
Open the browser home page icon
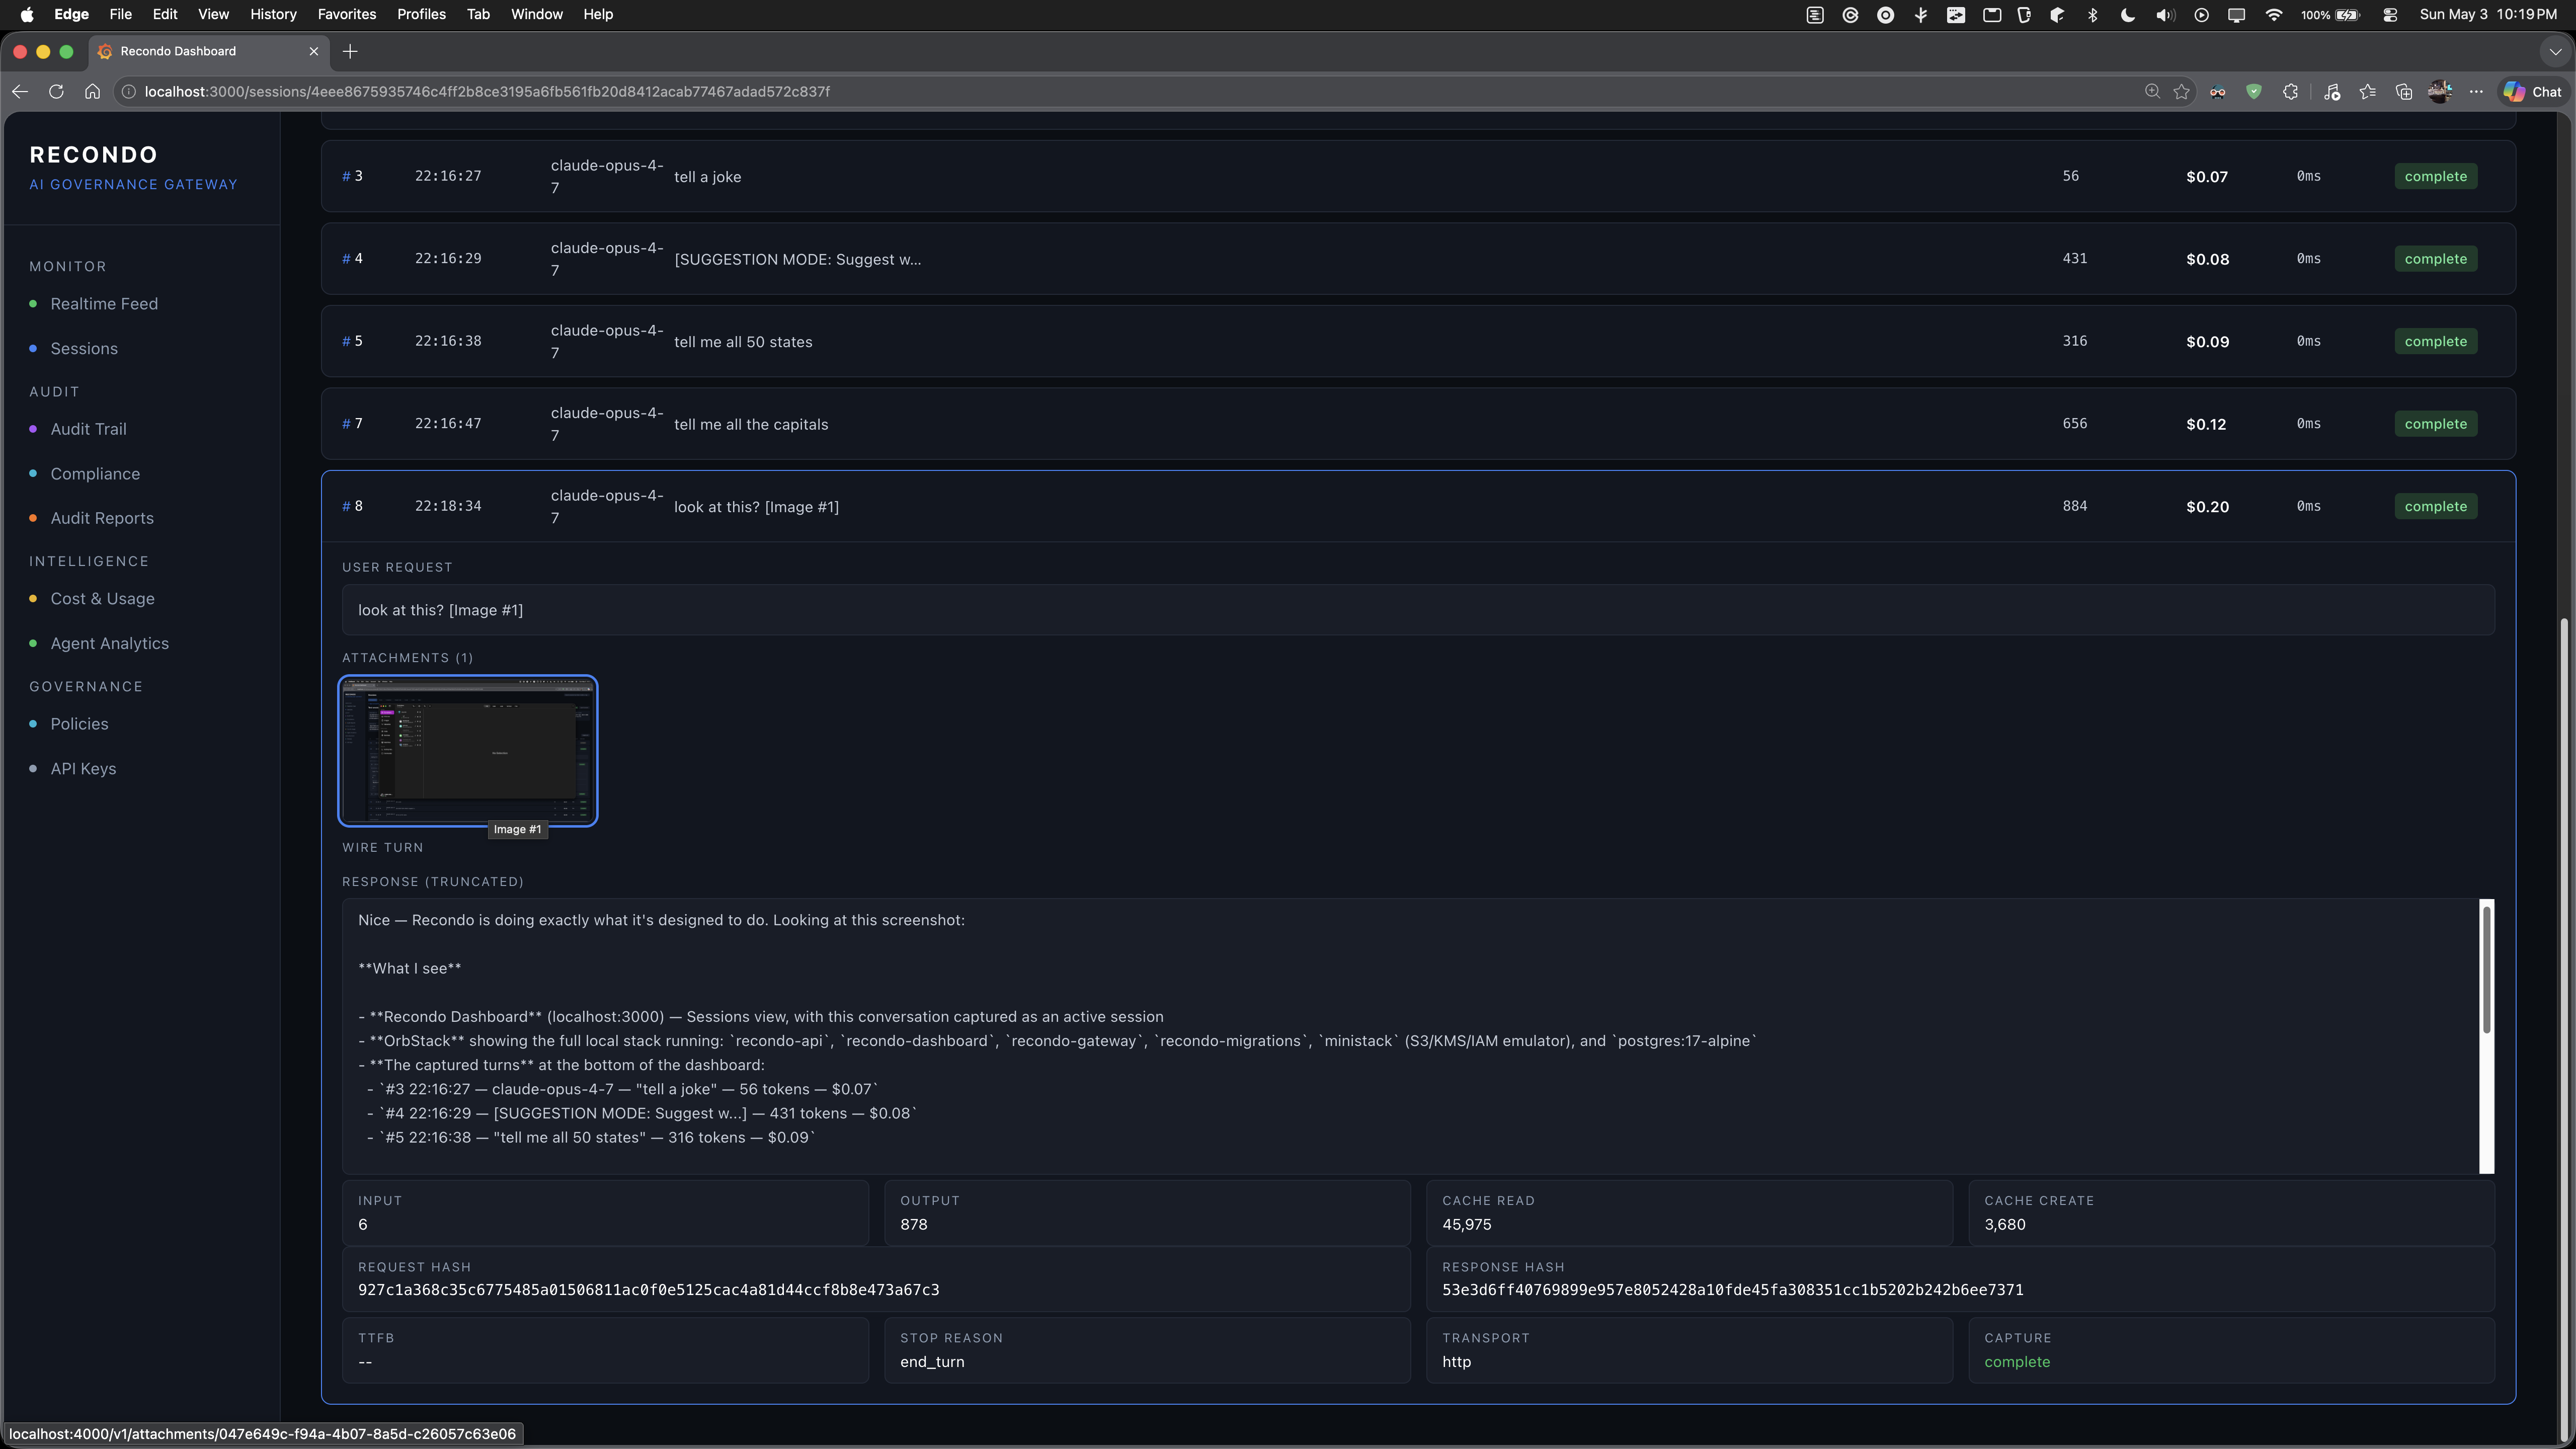click(x=92, y=91)
